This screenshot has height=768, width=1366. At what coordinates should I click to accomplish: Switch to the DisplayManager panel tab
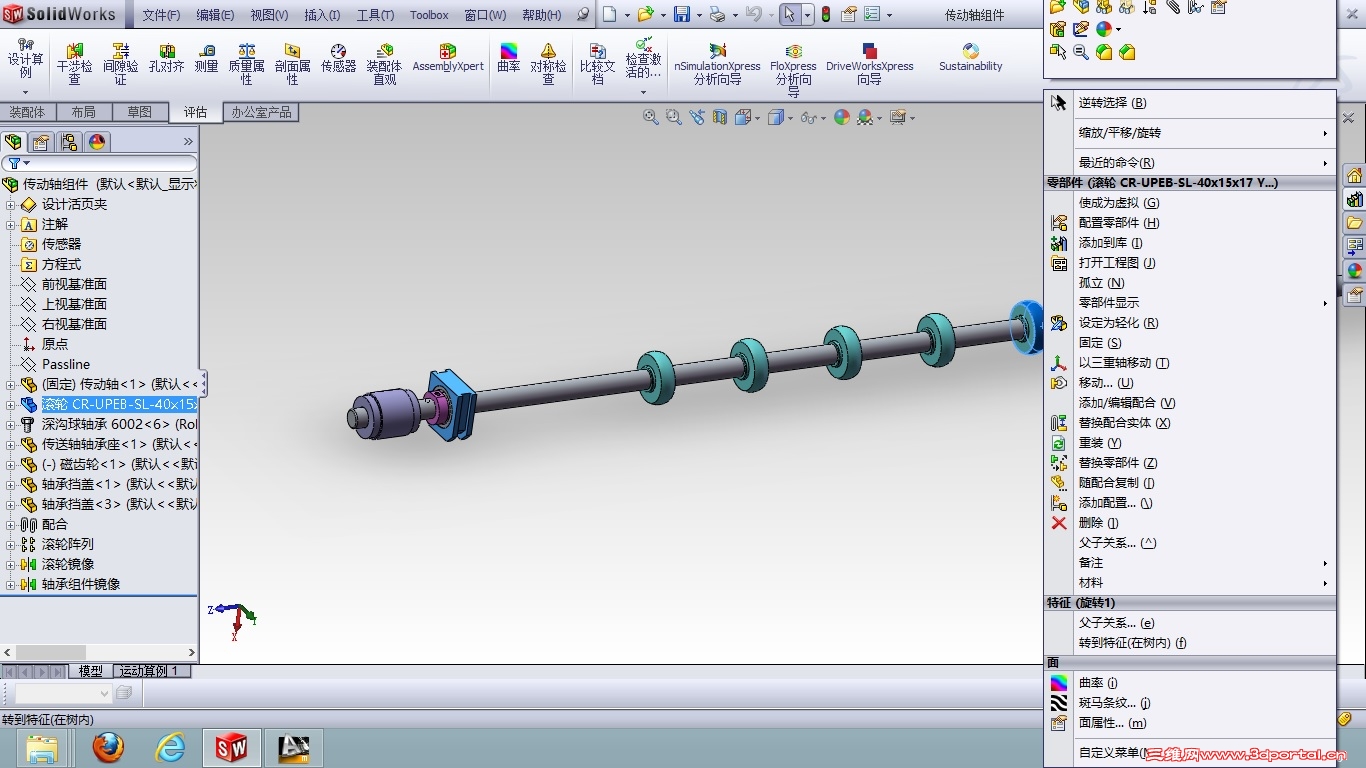tap(96, 142)
